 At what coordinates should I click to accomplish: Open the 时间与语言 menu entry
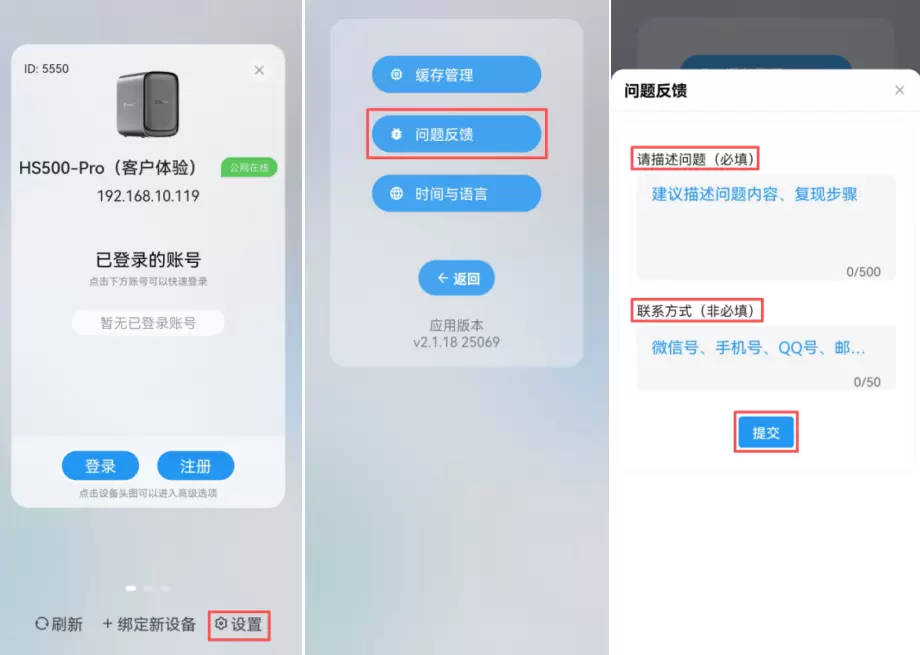[x=456, y=193]
